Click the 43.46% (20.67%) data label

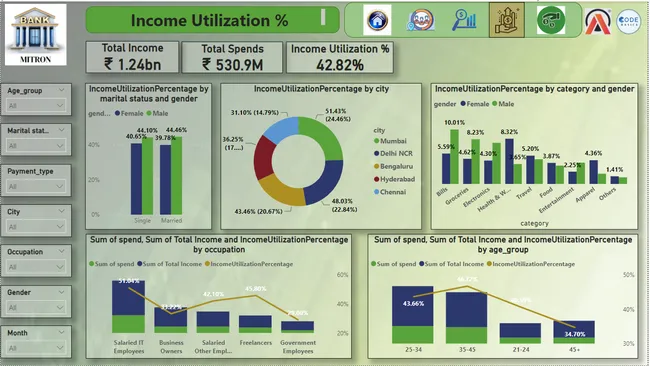[258, 211]
